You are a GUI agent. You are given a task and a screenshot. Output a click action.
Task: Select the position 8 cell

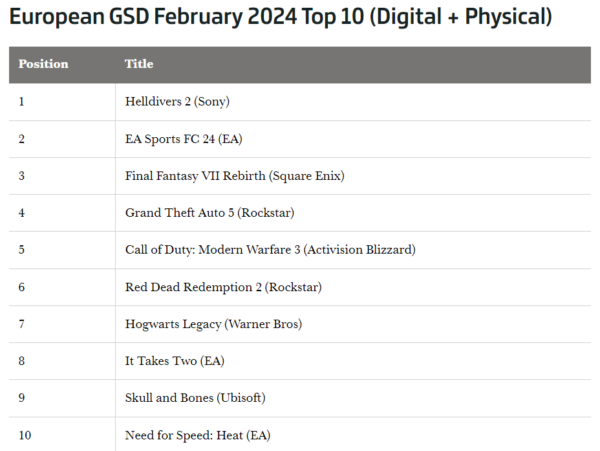[x=22, y=360]
